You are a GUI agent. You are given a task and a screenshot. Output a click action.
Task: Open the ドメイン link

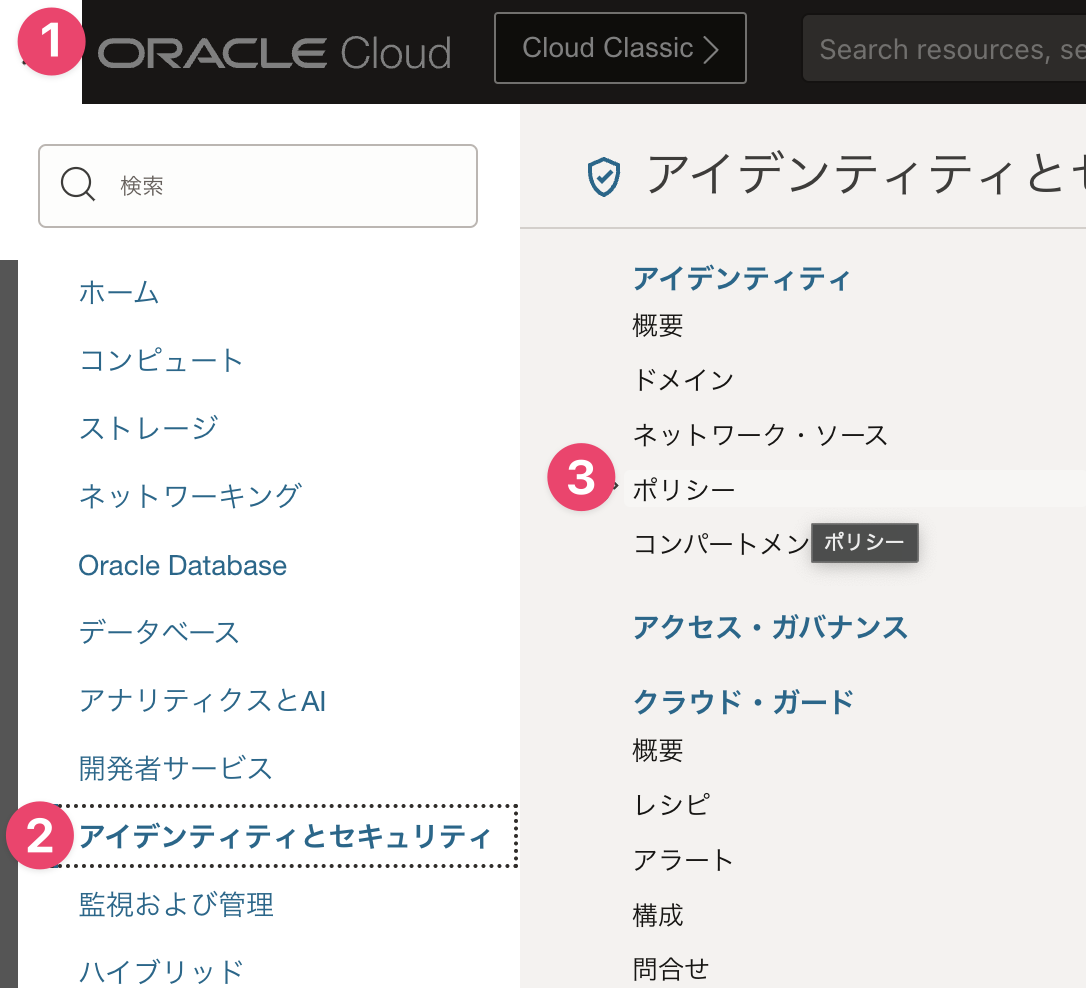click(683, 379)
